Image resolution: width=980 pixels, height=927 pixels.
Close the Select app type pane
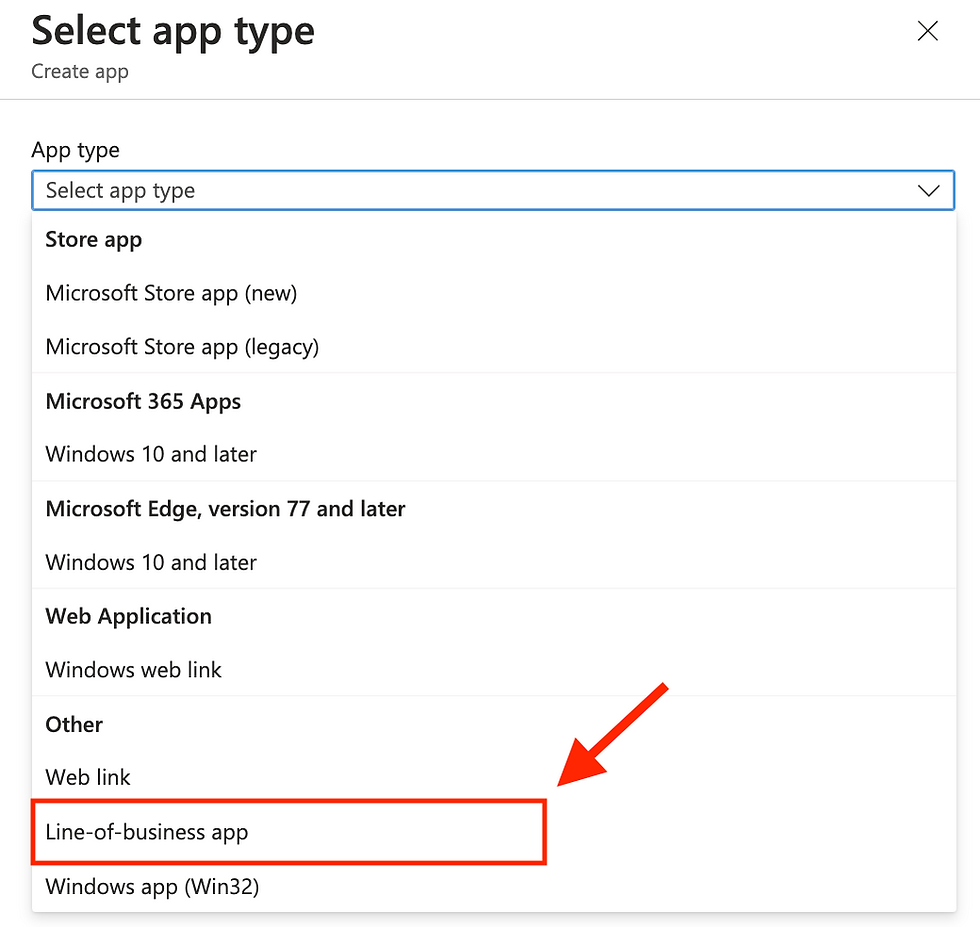point(928,31)
